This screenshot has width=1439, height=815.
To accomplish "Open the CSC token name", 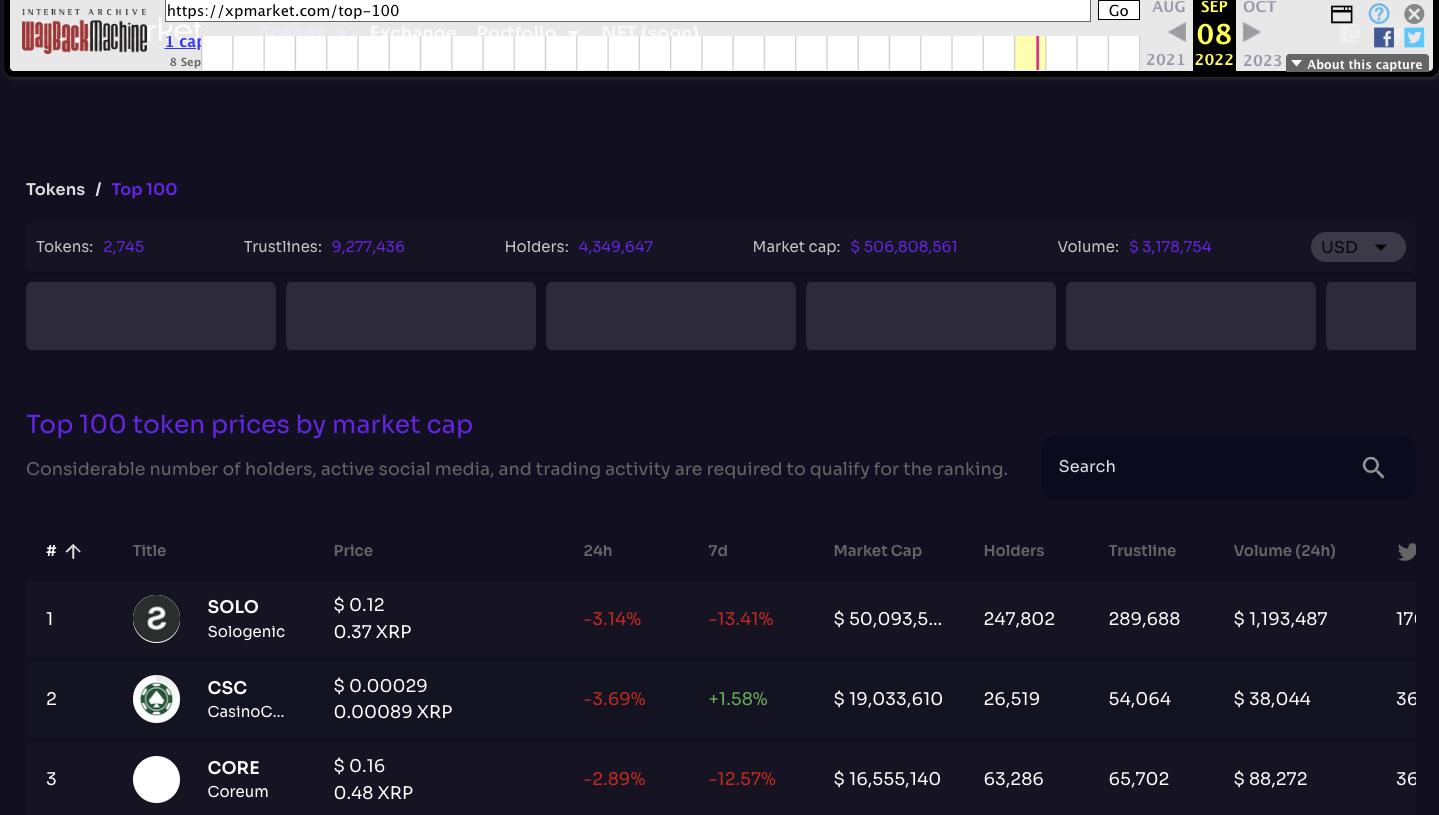I will pyautogui.click(x=246, y=699).
